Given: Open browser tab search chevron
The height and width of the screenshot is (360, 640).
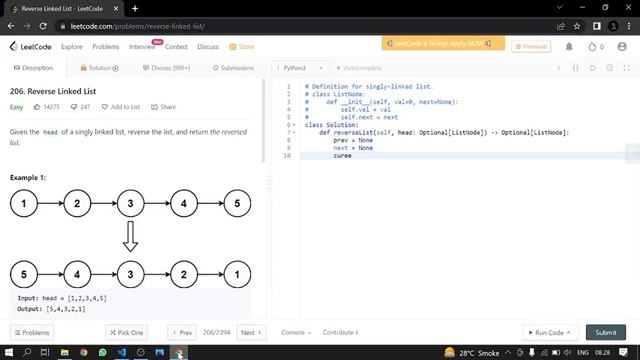Looking at the screenshot, I should (x=560, y=8).
